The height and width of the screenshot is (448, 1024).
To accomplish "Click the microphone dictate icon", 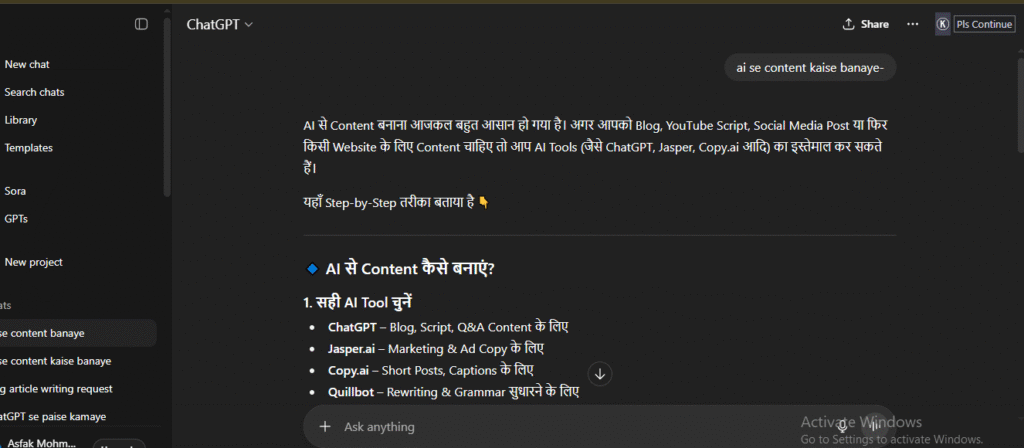I will tap(842, 426).
